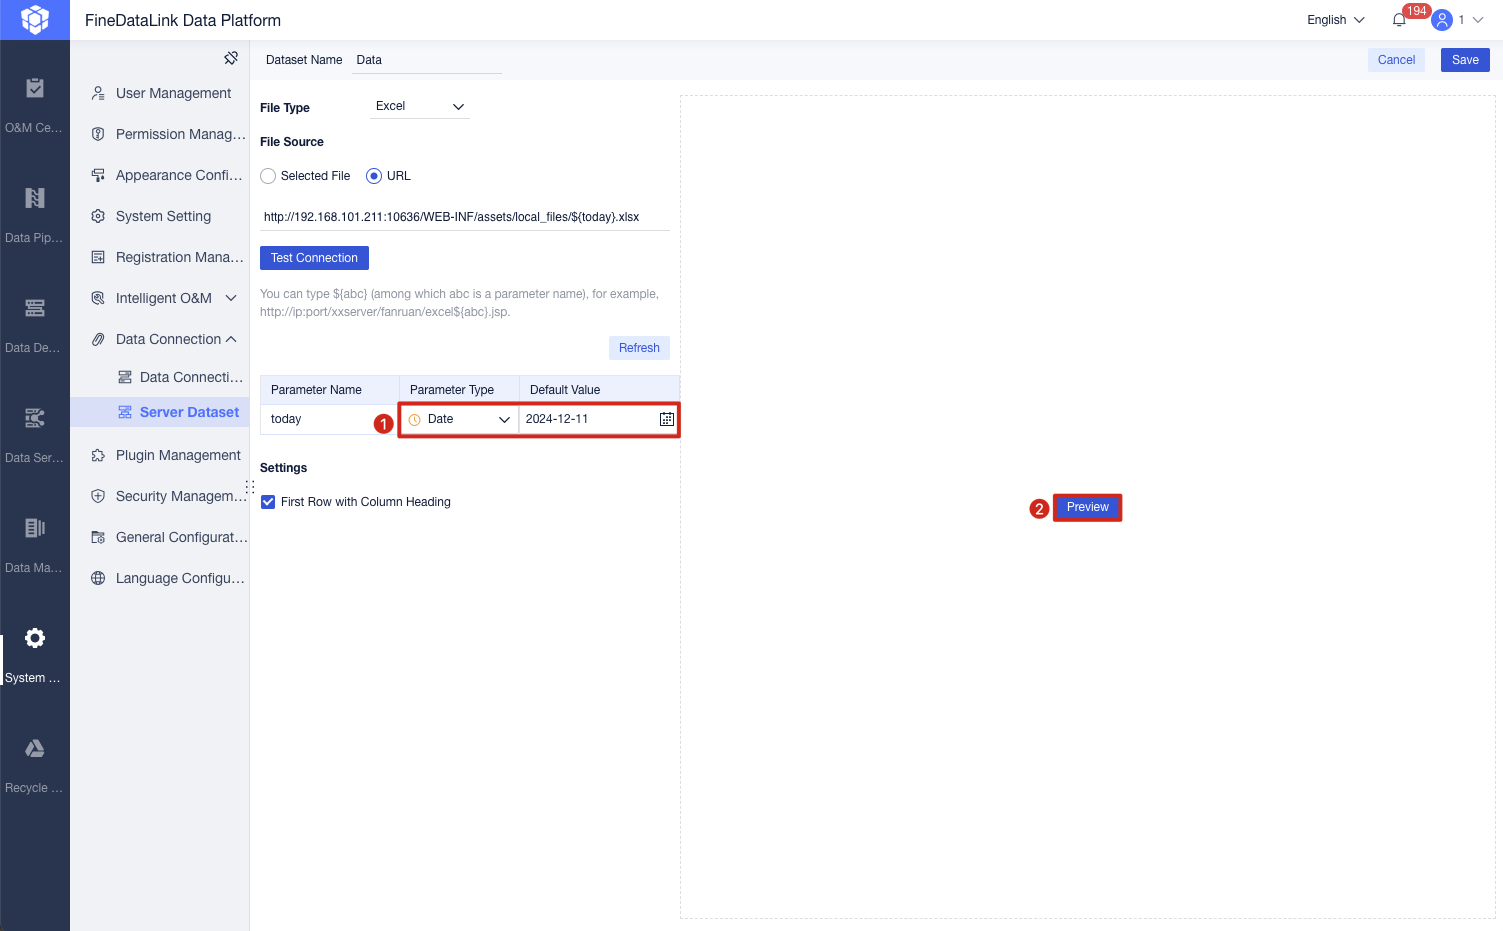Open Language Configuration menu item
1503x931 pixels.
pos(160,578)
